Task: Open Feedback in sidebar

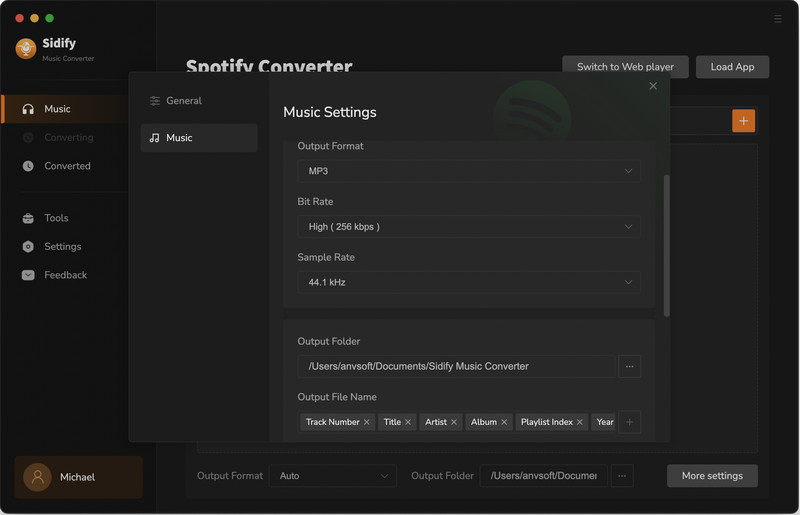Action: 65,276
